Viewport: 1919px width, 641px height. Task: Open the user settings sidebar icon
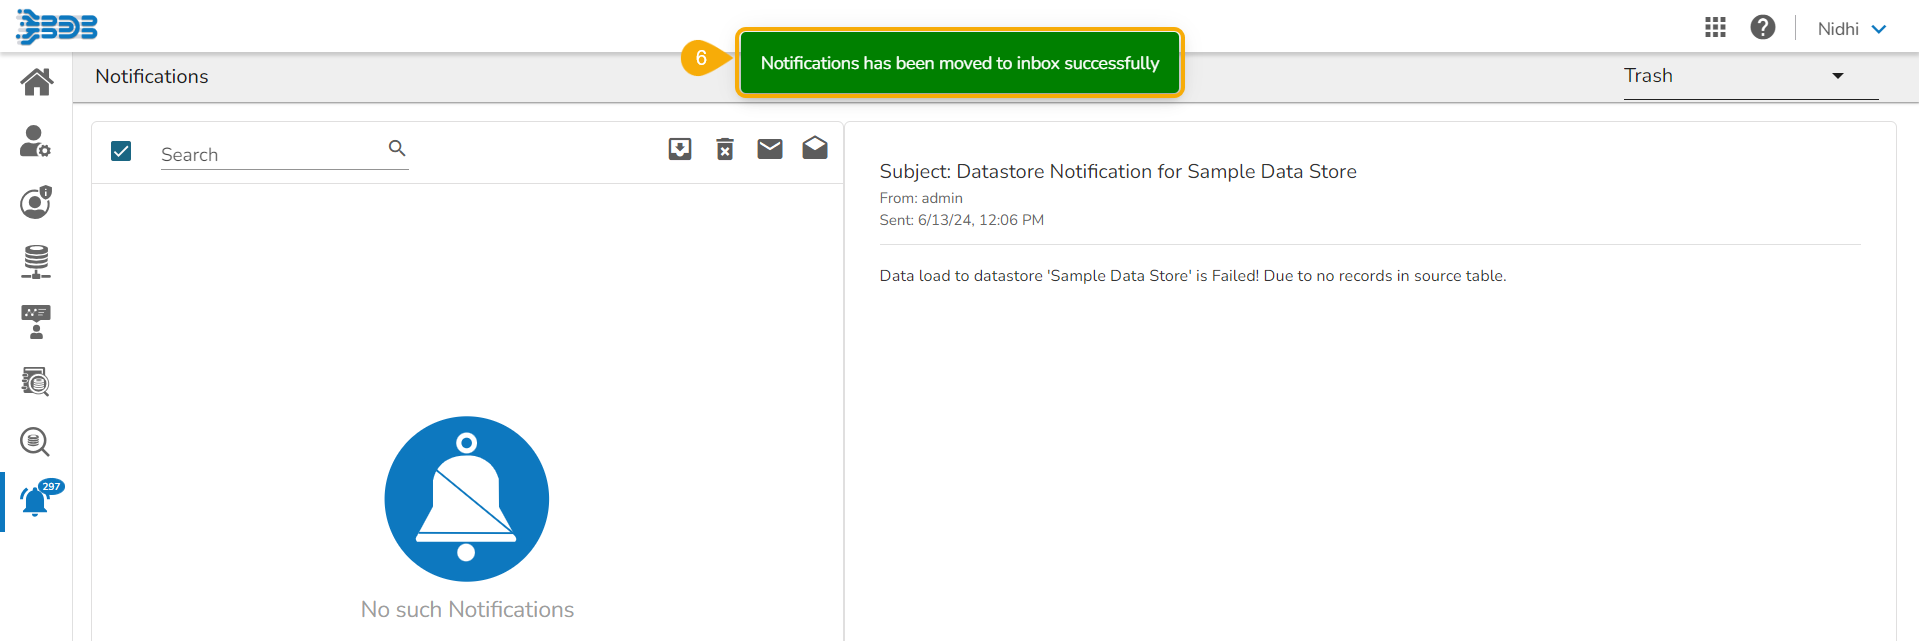pos(35,142)
